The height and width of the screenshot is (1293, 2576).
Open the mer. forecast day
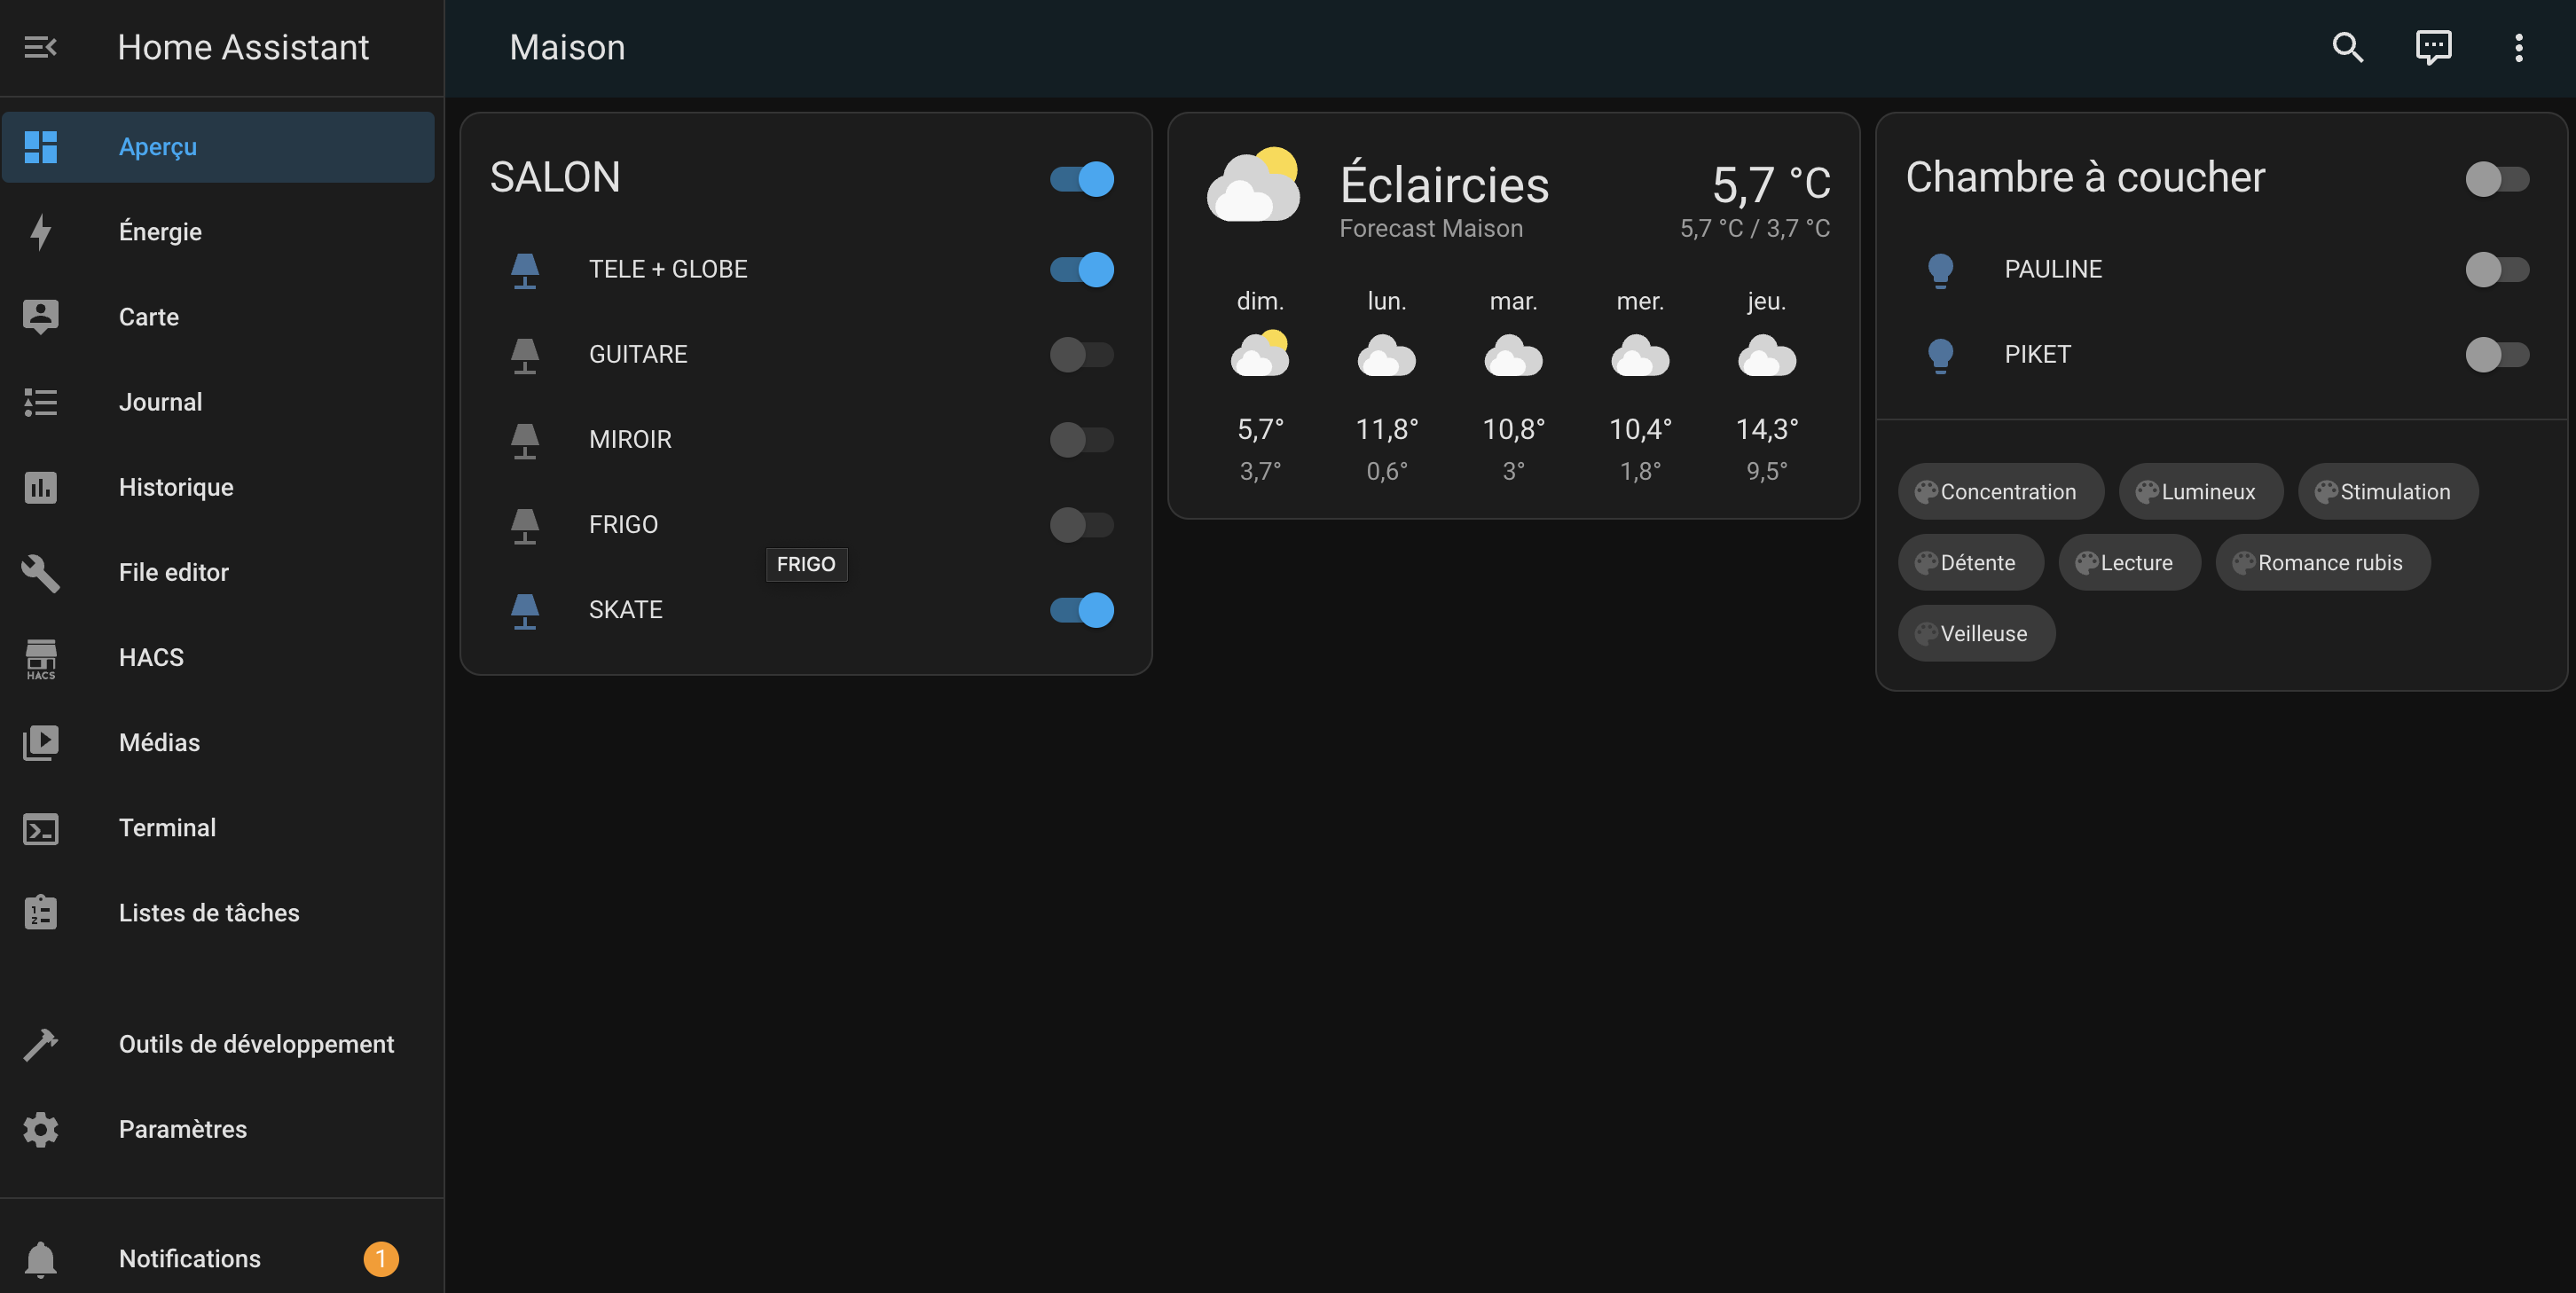pos(1640,386)
